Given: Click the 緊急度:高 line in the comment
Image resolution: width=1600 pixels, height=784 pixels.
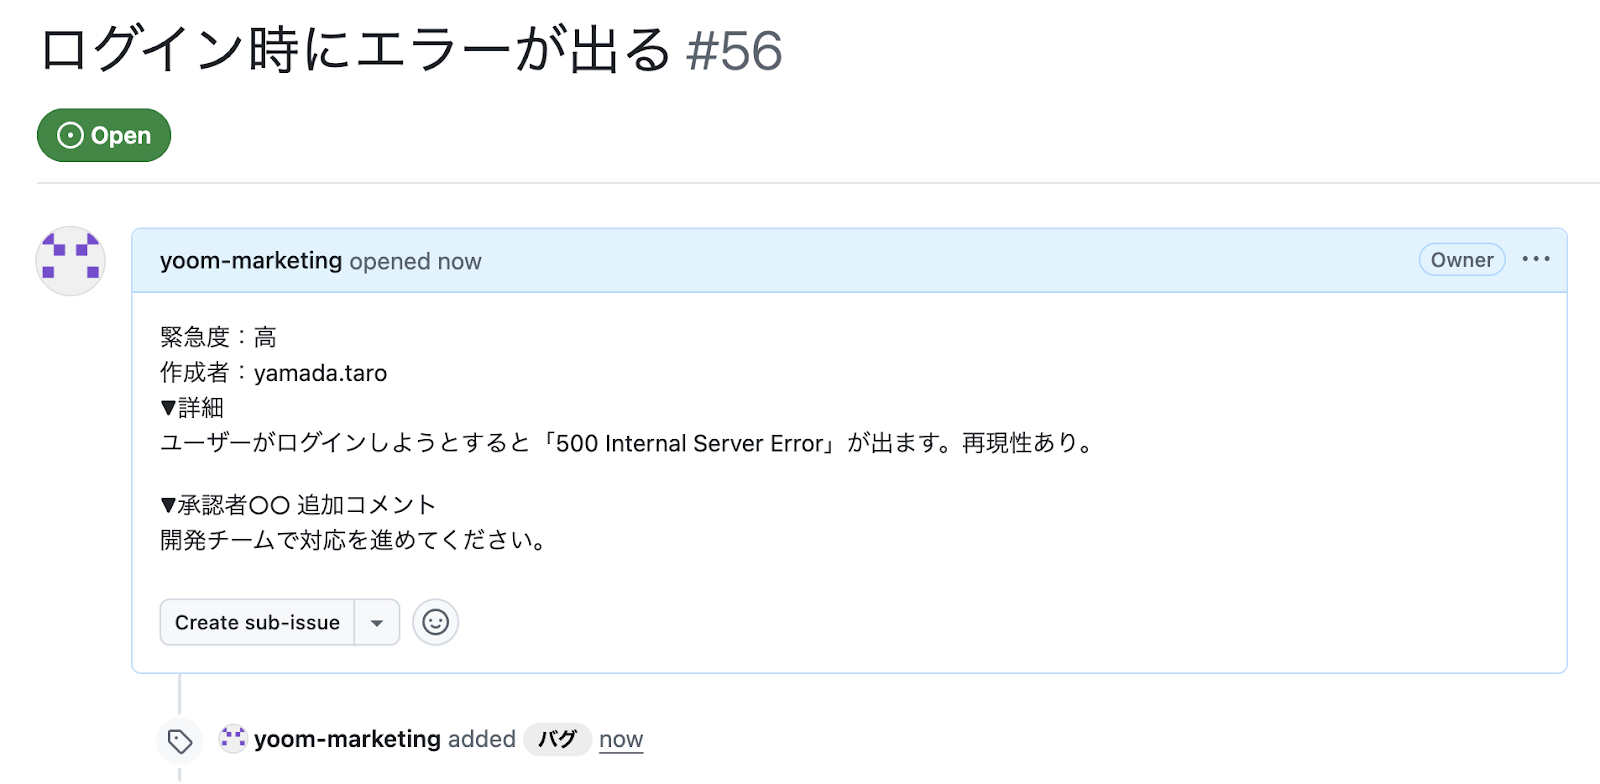Looking at the screenshot, I should click(218, 337).
